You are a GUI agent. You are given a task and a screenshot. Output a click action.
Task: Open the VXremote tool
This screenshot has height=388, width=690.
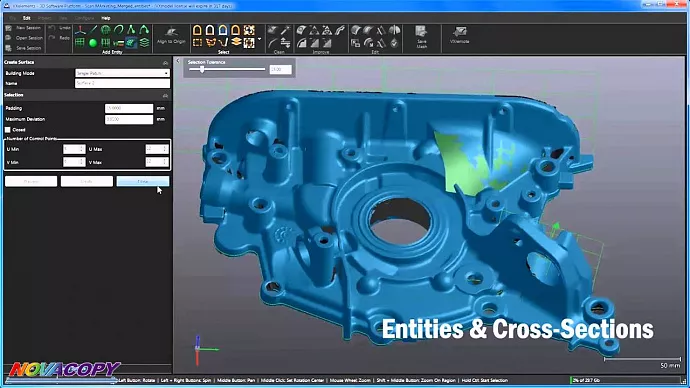click(459, 35)
